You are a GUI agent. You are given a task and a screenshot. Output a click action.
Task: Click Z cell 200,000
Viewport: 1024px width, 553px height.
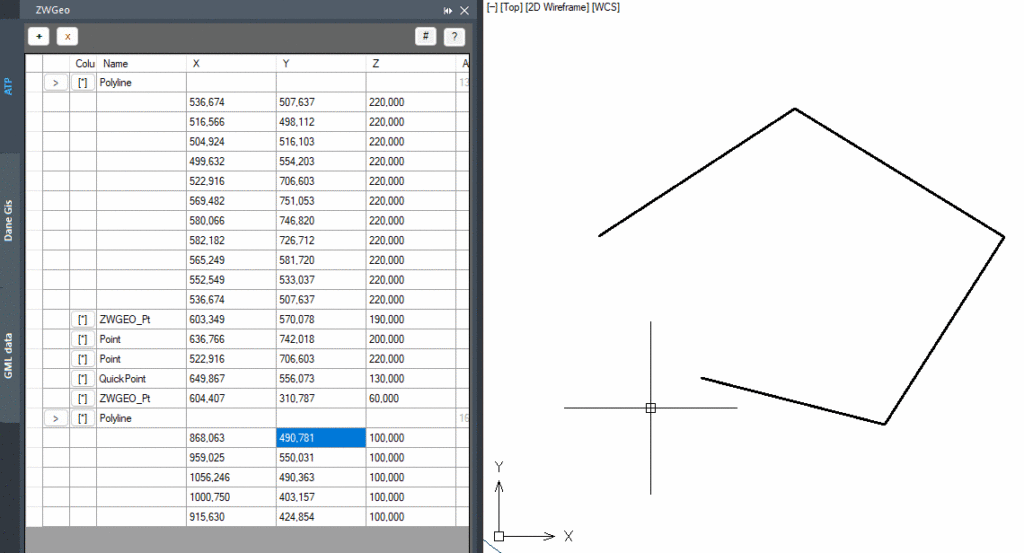(x=410, y=340)
